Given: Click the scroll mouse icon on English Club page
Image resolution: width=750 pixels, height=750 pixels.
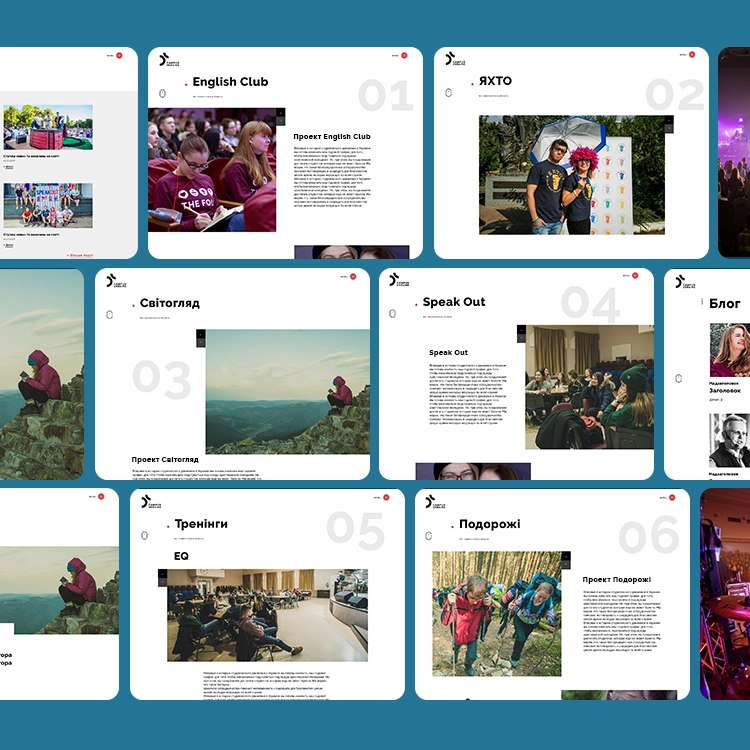Looking at the screenshot, I should (x=162, y=95).
